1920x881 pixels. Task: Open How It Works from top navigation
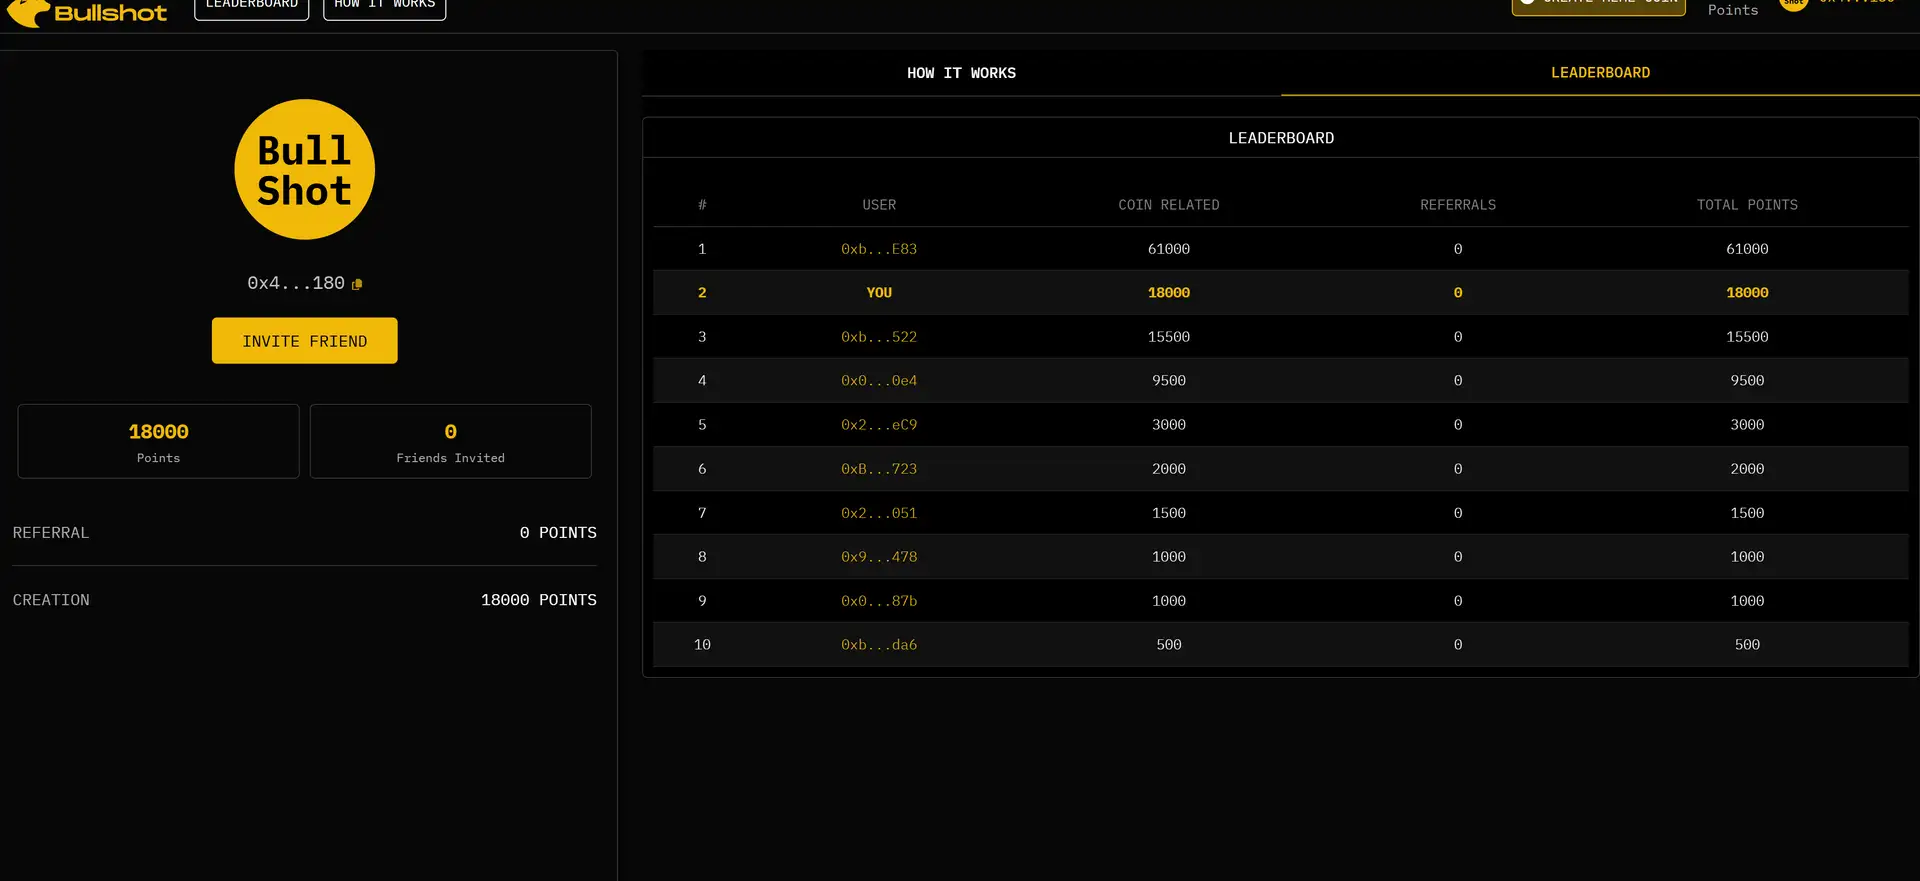pyautogui.click(x=384, y=6)
